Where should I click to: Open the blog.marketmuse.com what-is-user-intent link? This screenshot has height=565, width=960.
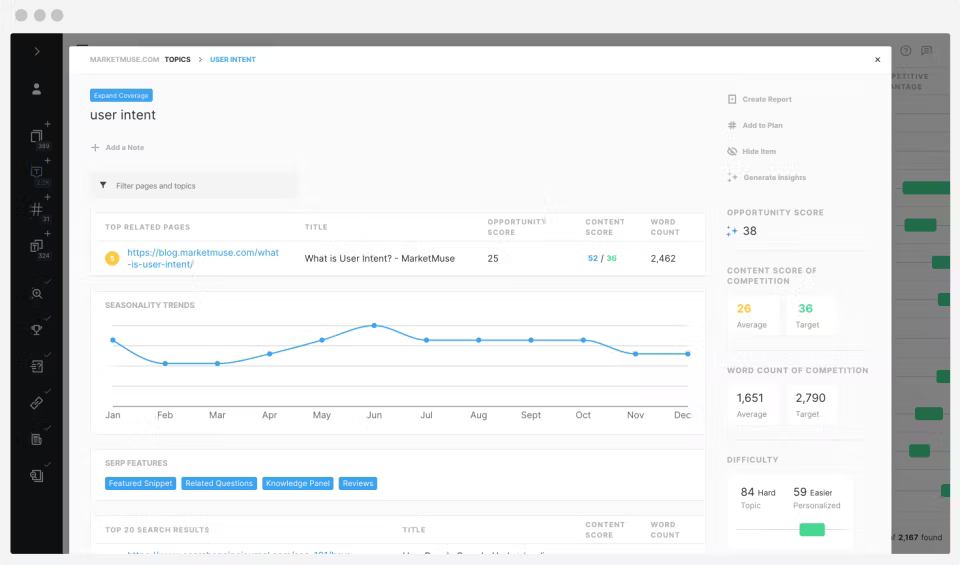[203, 258]
